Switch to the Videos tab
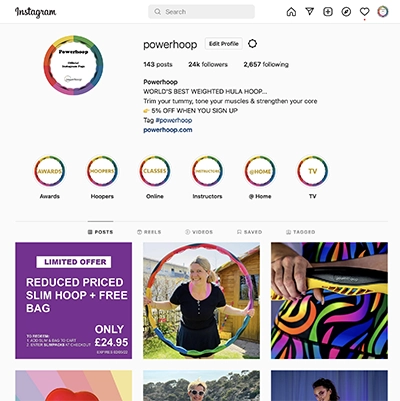Image resolution: width=400 pixels, height=401 pixels. (x=199, y=232)
